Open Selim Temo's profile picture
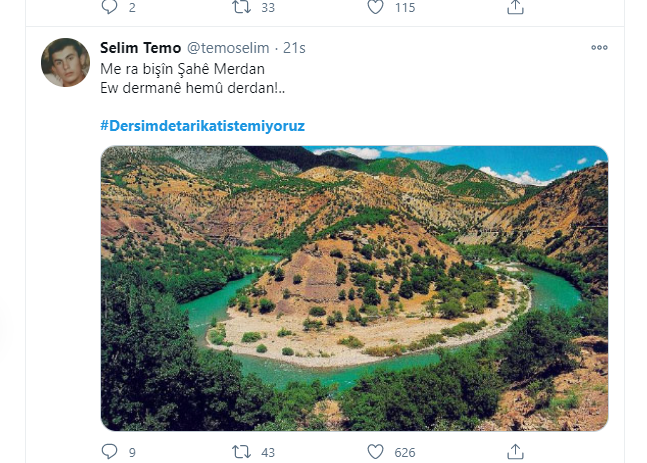Viewport: 647px width, 463px height. tap(66, 62)
